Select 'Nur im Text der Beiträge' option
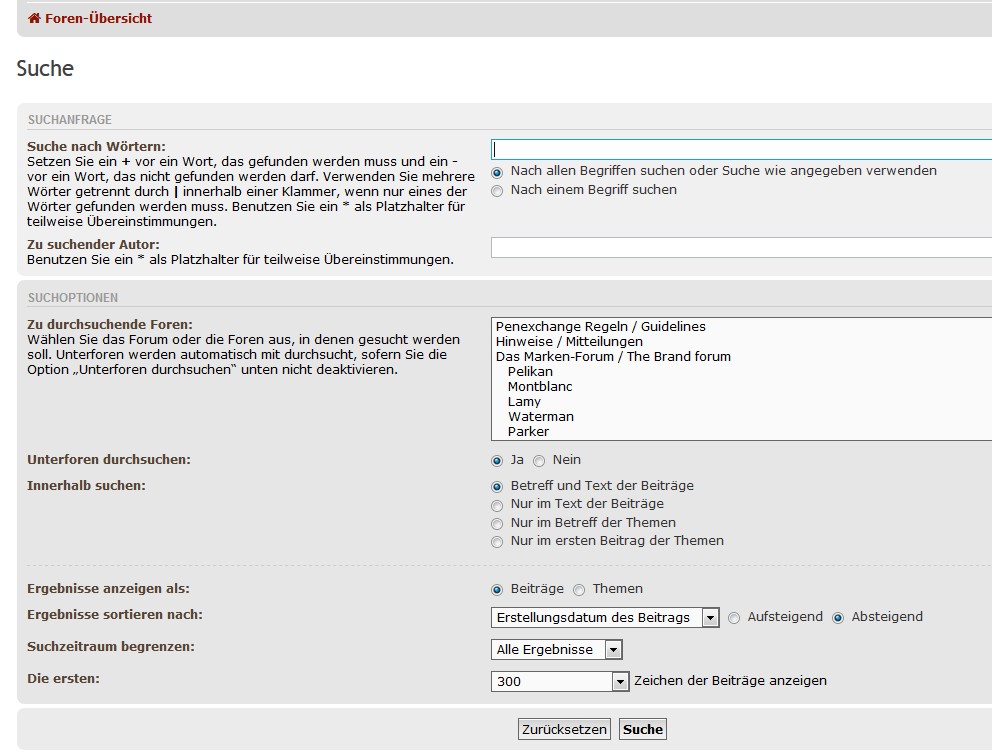992x753 pixels. point(497,506)
